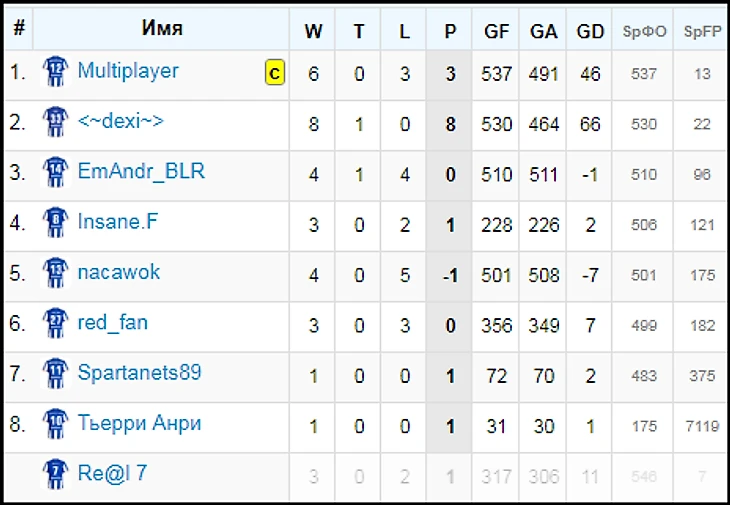
Task: Go to the Spartanets89 profile
Action: 139,373
